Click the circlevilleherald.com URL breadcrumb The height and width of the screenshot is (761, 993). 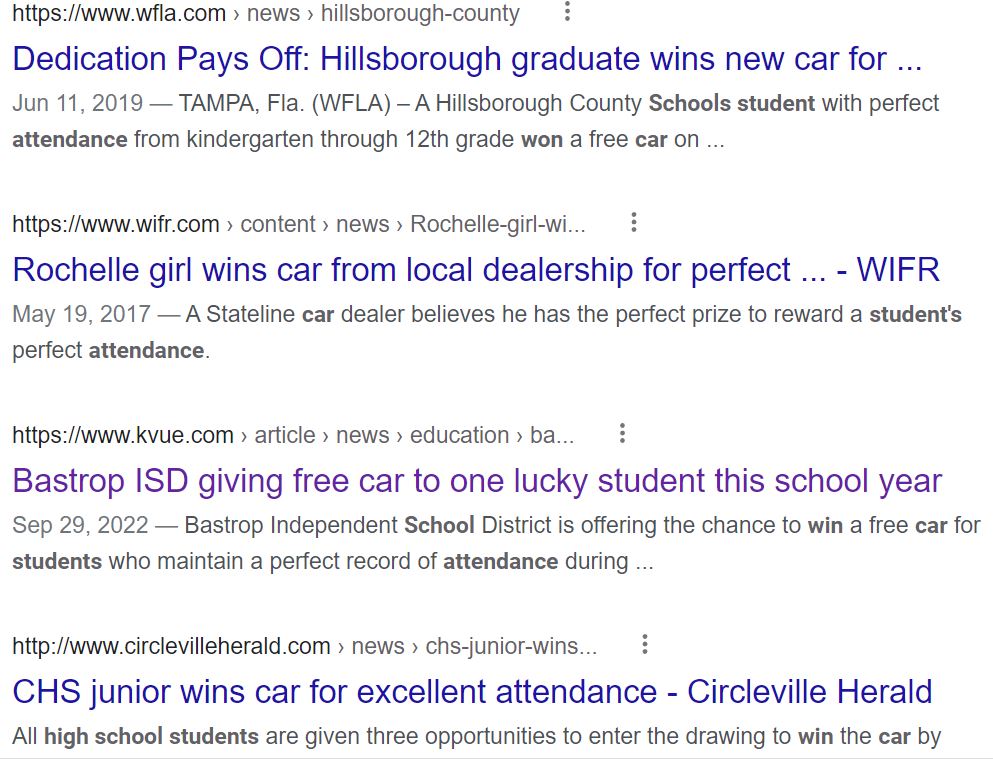pyautogui.click(x=304, y=646)
